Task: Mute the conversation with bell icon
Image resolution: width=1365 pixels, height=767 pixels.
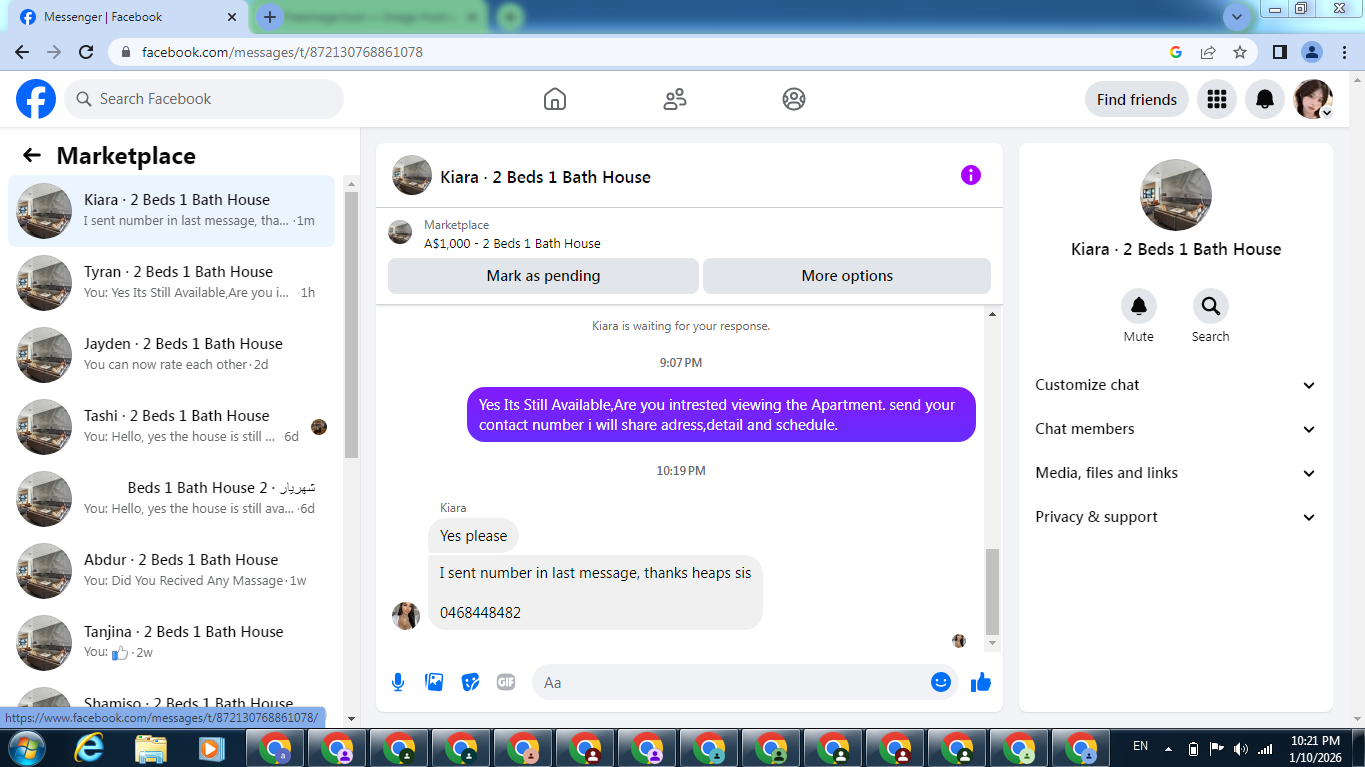Action: tap(1138, 306)
